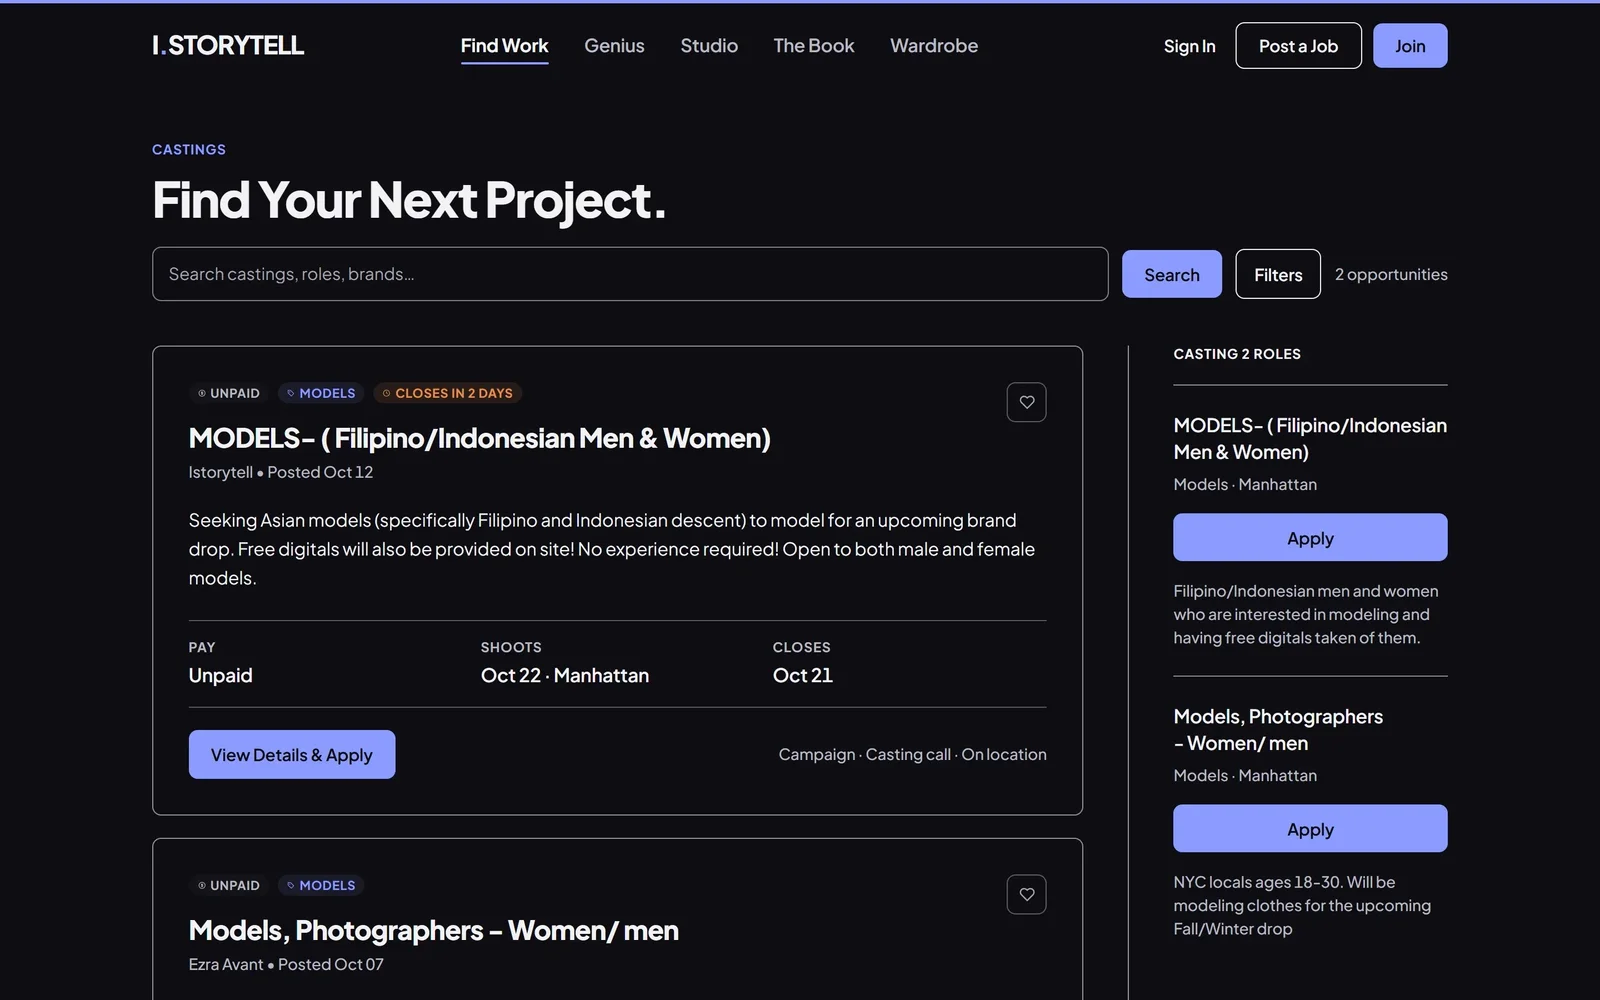Select the UNPAID tag on the Filipino/Indonesian casting
This screenshot has width=1600, height=1000.
(x=228, y=393)
